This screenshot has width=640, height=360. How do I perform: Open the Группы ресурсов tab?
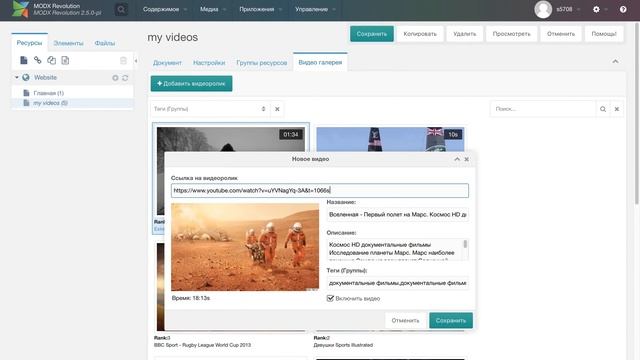262,63
